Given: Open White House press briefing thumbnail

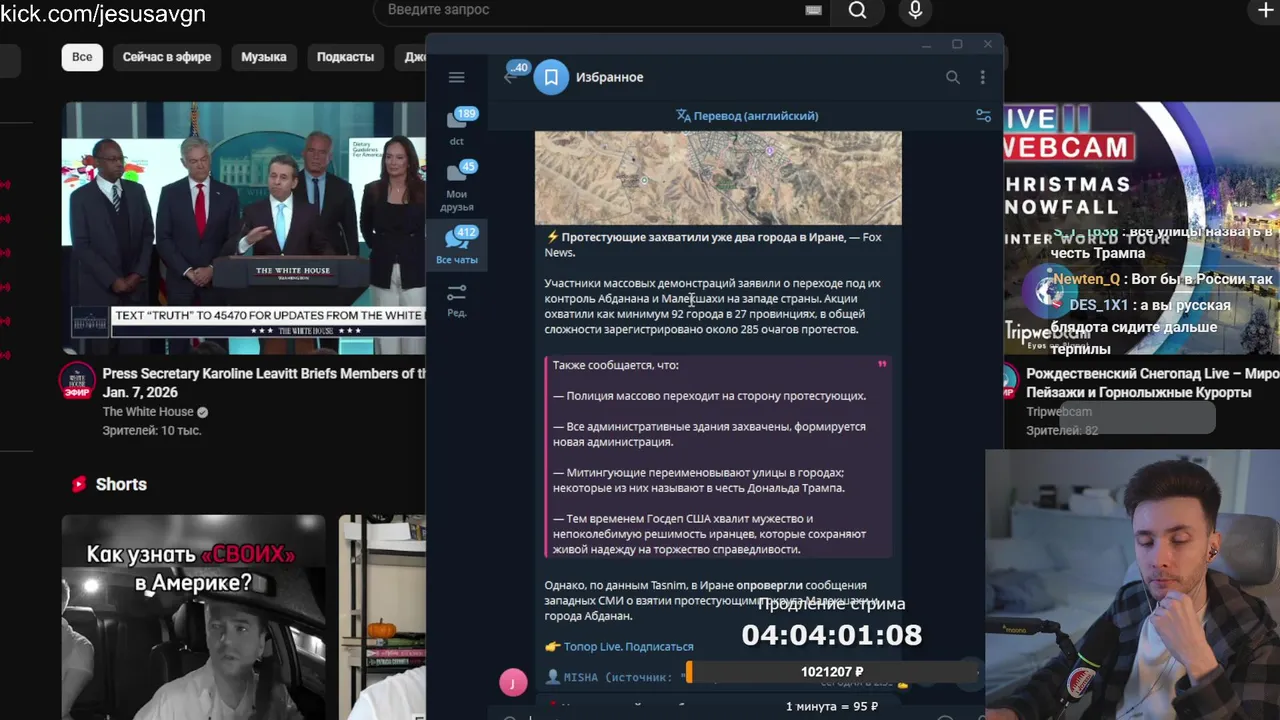Looking at the screenshot, I should [x=244, y=228].
